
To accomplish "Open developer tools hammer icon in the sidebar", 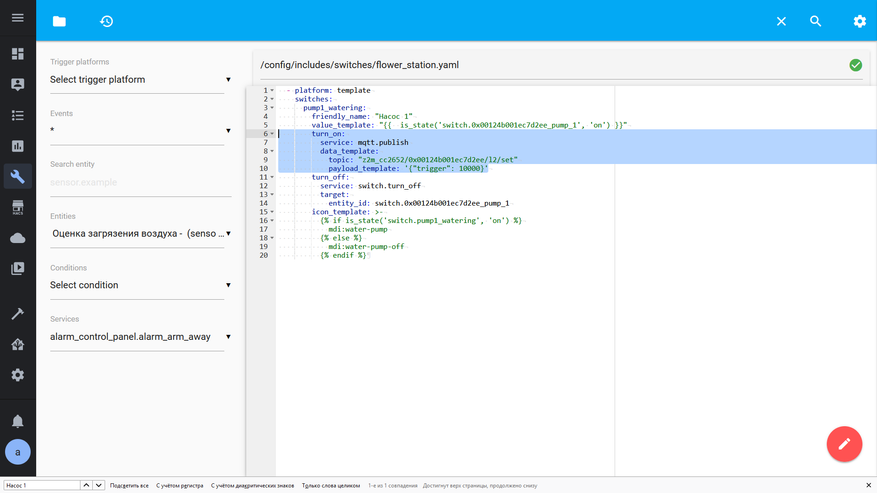I will [x=17, y=313].
